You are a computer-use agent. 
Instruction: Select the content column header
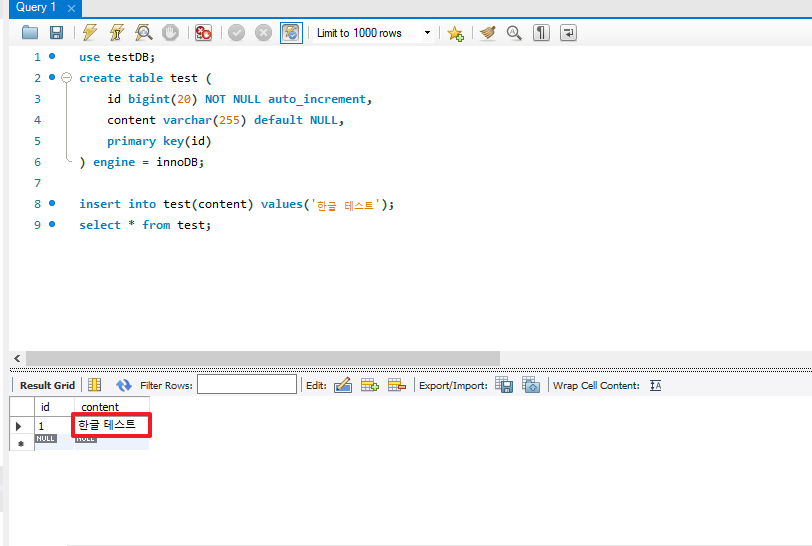click(x=112, y=407)
